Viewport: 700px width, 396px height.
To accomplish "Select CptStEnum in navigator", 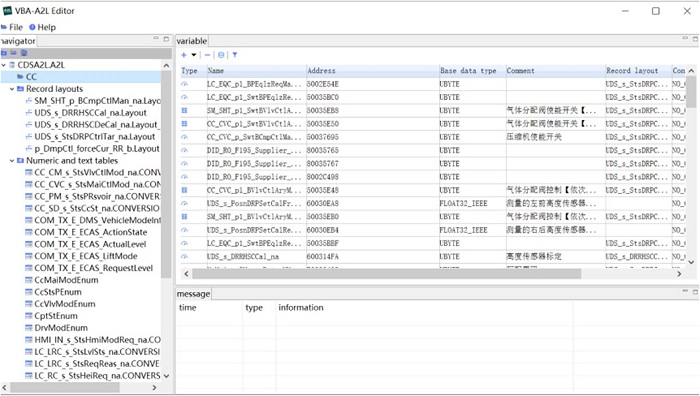I will click(56, 316).
